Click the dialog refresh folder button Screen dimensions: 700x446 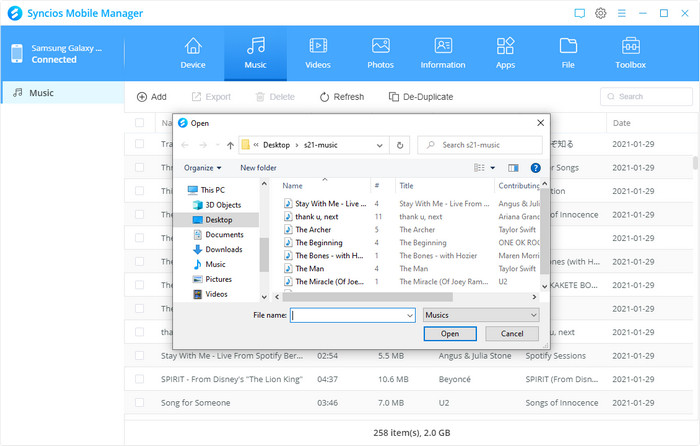(x=400, y=145)
